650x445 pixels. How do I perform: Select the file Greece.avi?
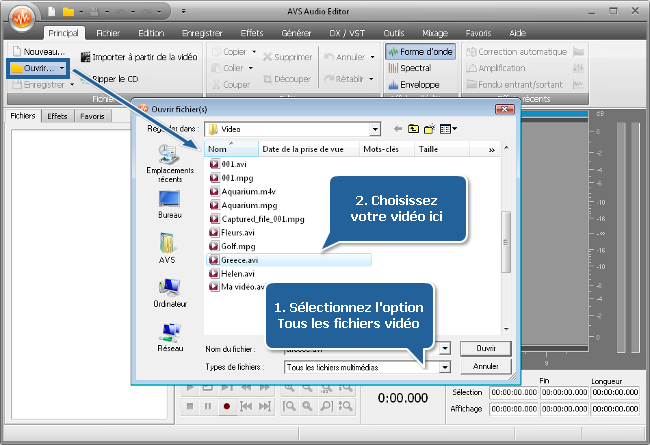289,260
